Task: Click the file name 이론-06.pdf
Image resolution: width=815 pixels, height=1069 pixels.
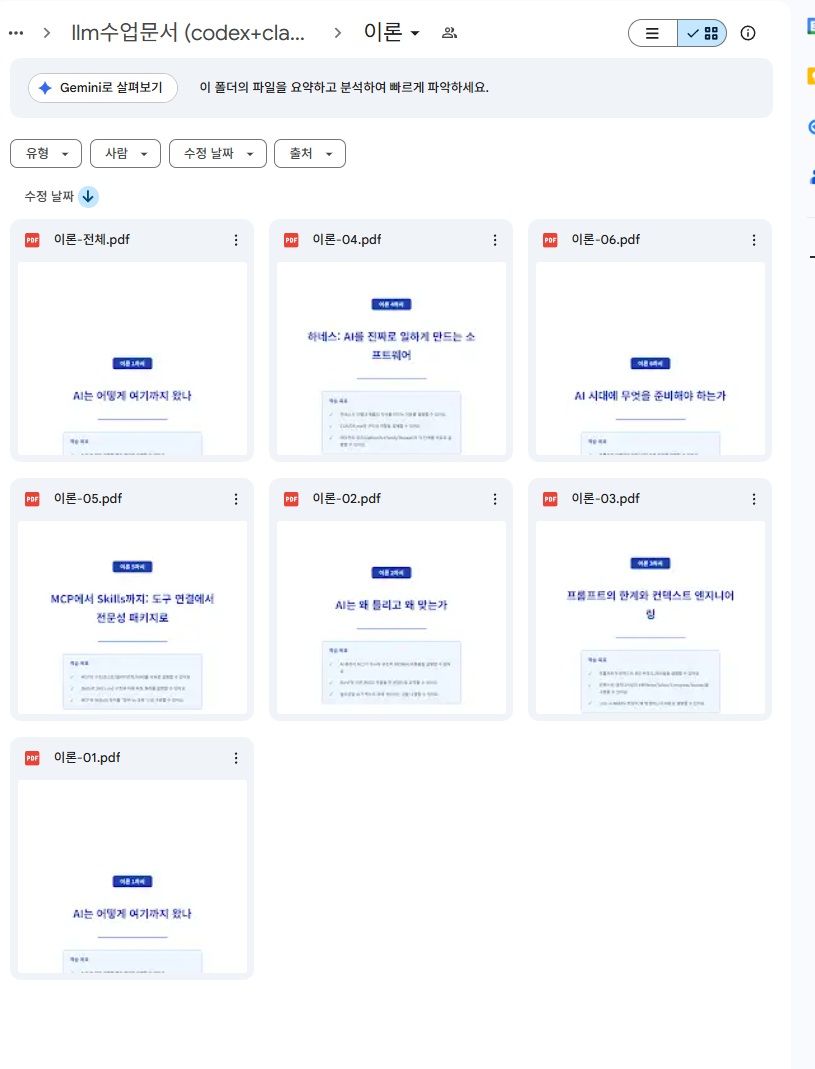Action: pos(606,240)
